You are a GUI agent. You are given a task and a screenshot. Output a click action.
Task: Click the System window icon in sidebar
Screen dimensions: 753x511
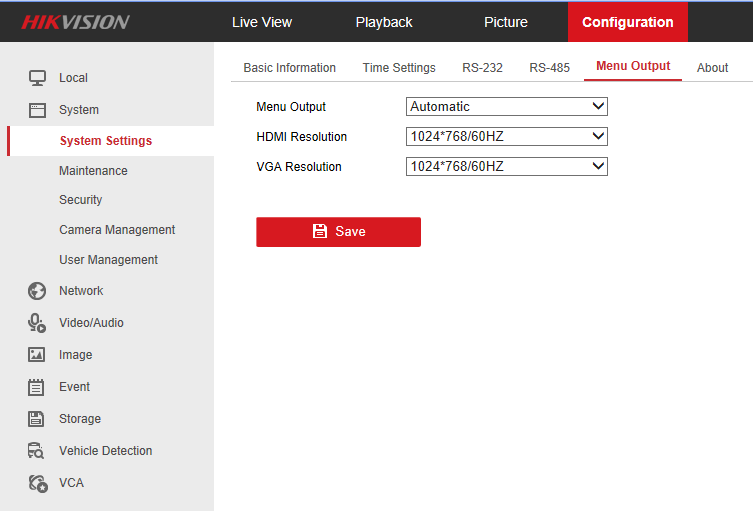click(x=37, y=110)
